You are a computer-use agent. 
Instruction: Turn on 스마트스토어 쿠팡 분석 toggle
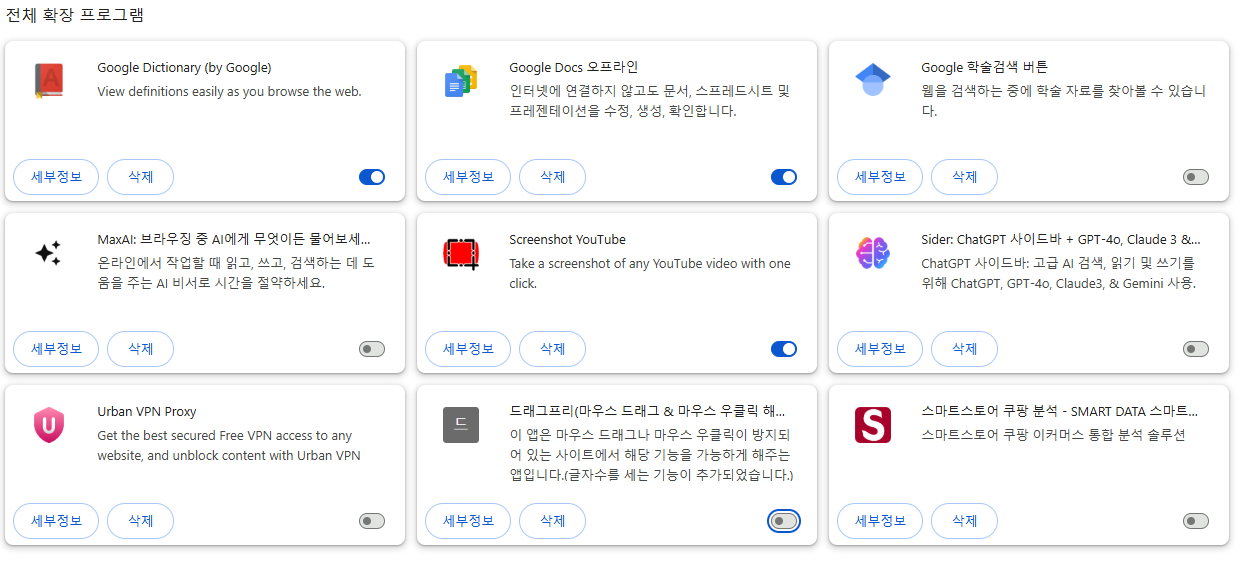click(1196, 521)
